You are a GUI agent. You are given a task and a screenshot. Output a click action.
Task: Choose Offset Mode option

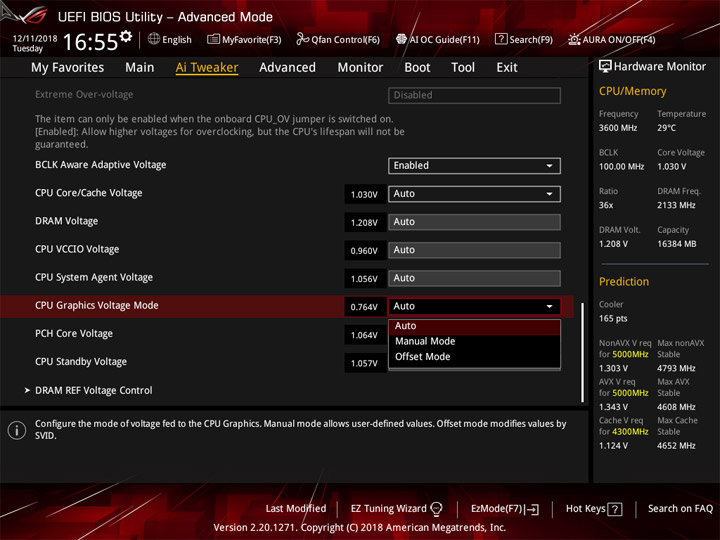coord(474,357)
